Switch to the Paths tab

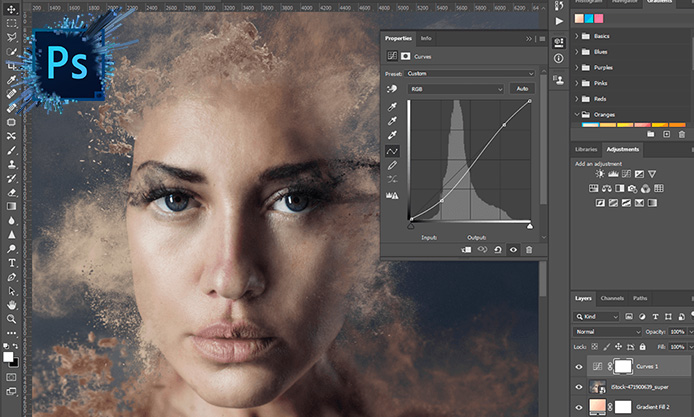click(x=640, y=298)
